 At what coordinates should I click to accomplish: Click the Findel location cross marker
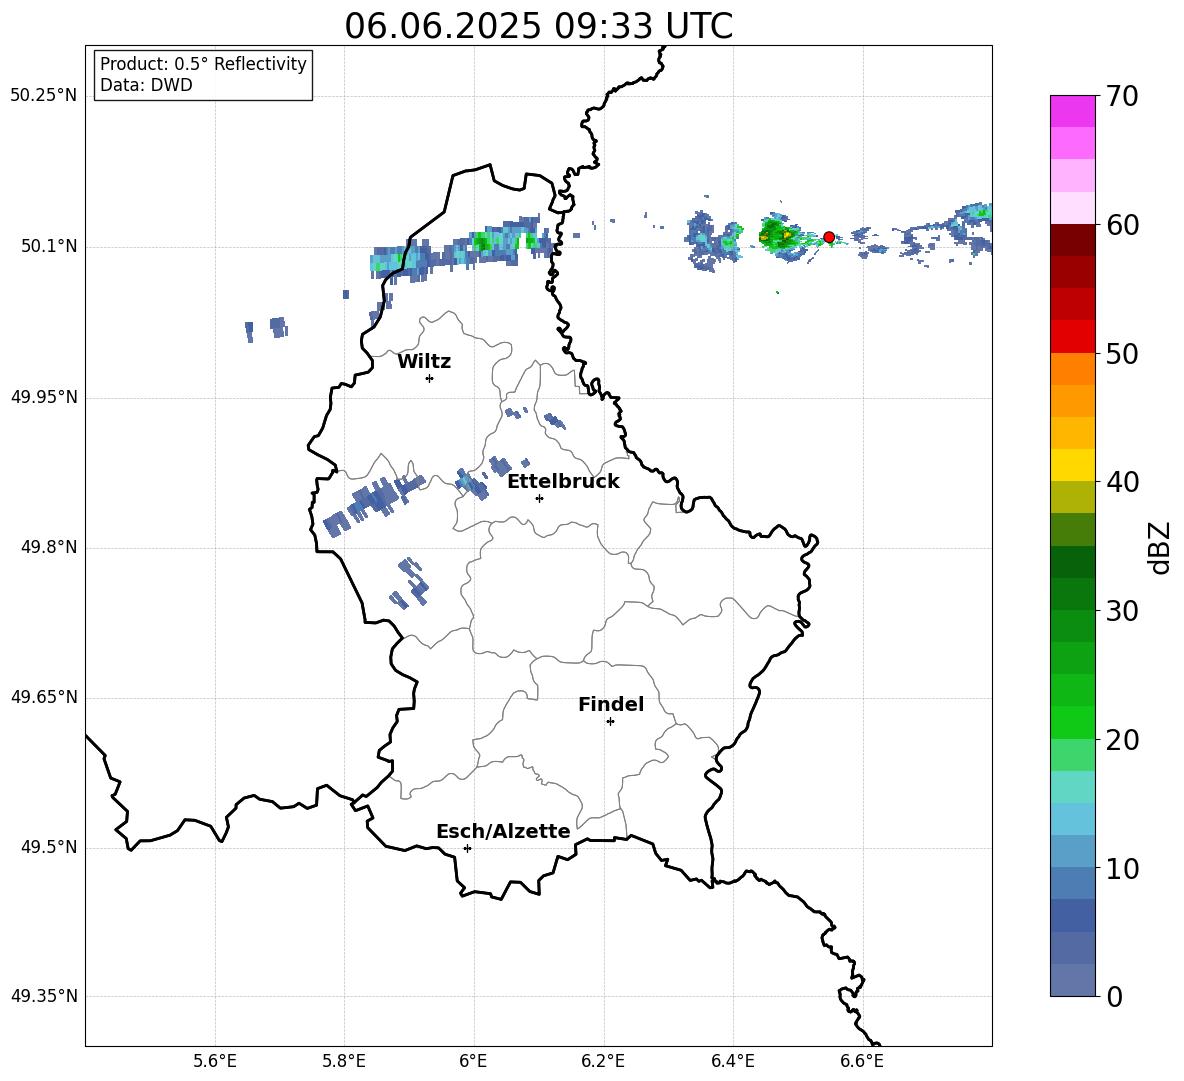coord(610,722)
